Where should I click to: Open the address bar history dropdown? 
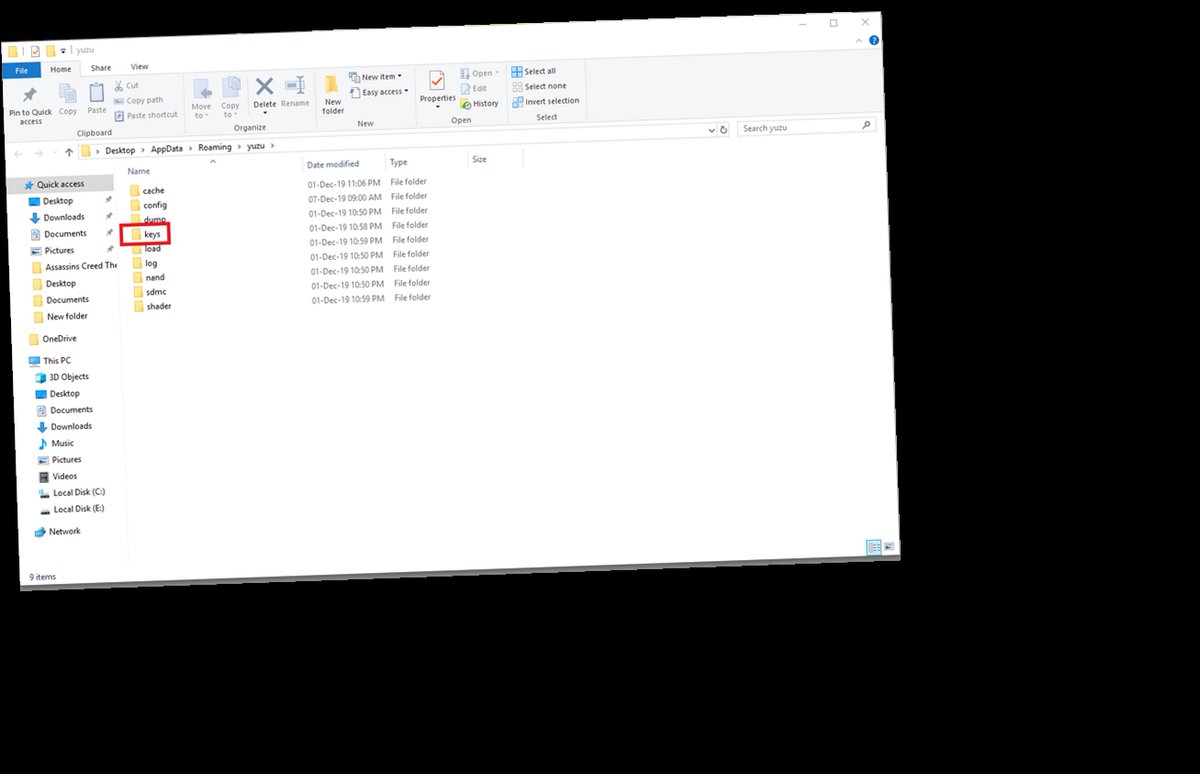[x=711, y=130]
